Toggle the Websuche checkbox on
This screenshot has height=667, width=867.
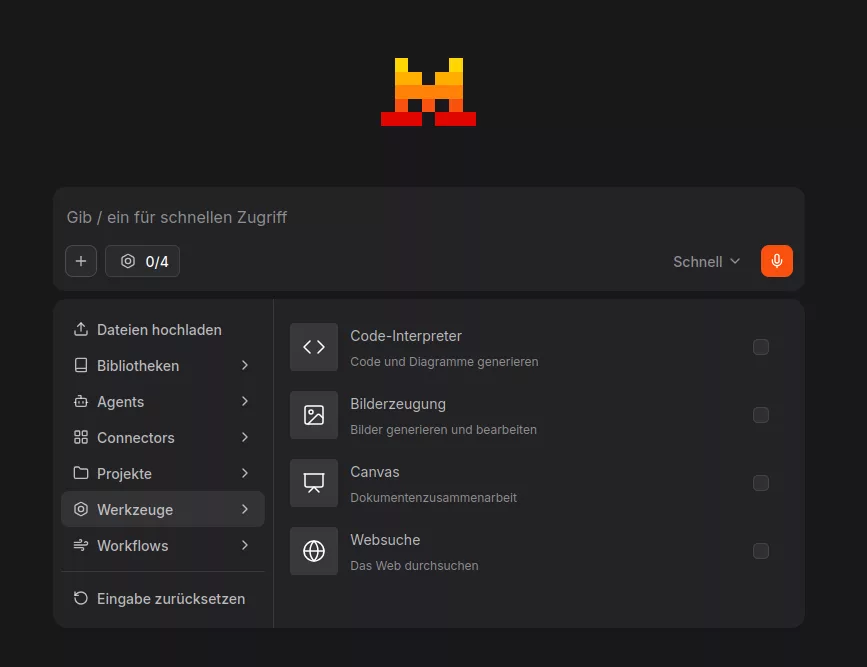pos(761,551)
